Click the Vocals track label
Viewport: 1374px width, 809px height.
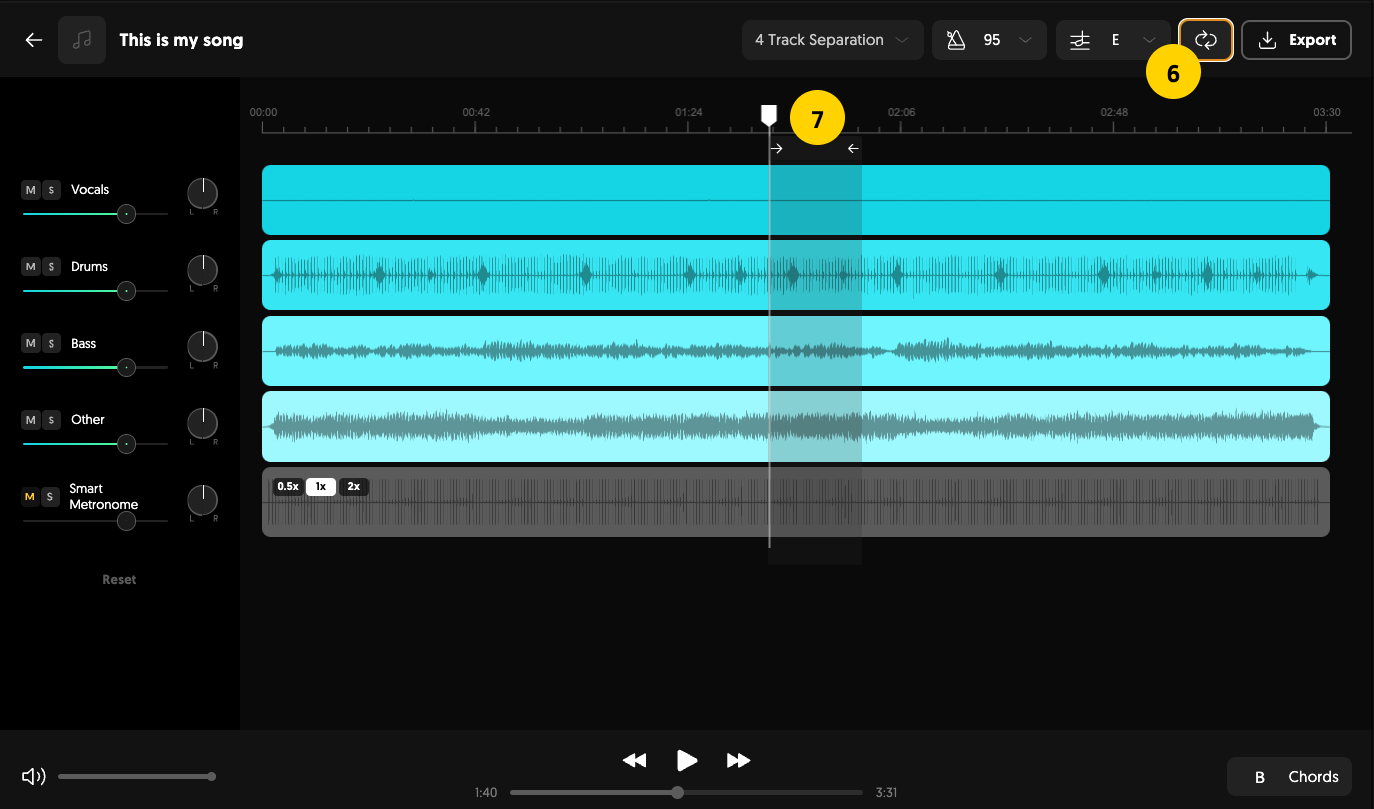(x=90, y=190)
